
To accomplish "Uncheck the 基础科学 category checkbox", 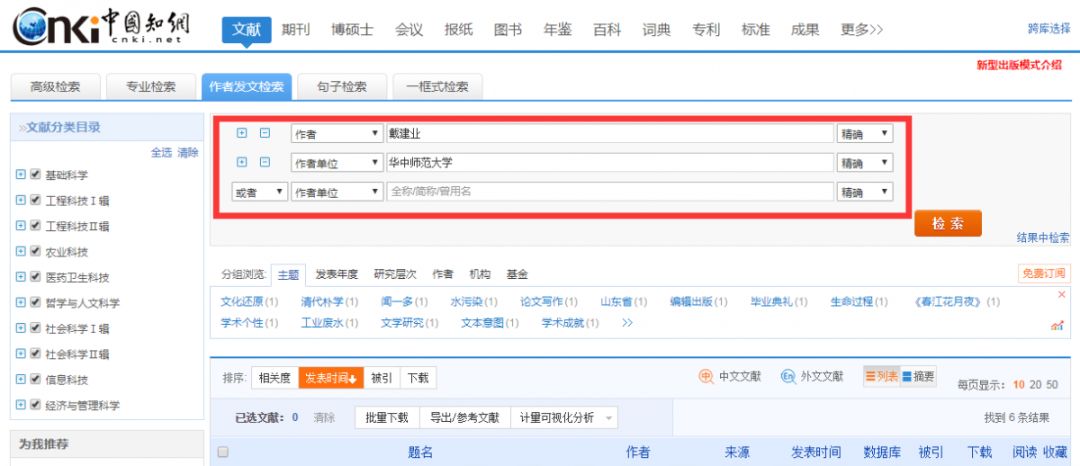I will click(x=36, y=174).
